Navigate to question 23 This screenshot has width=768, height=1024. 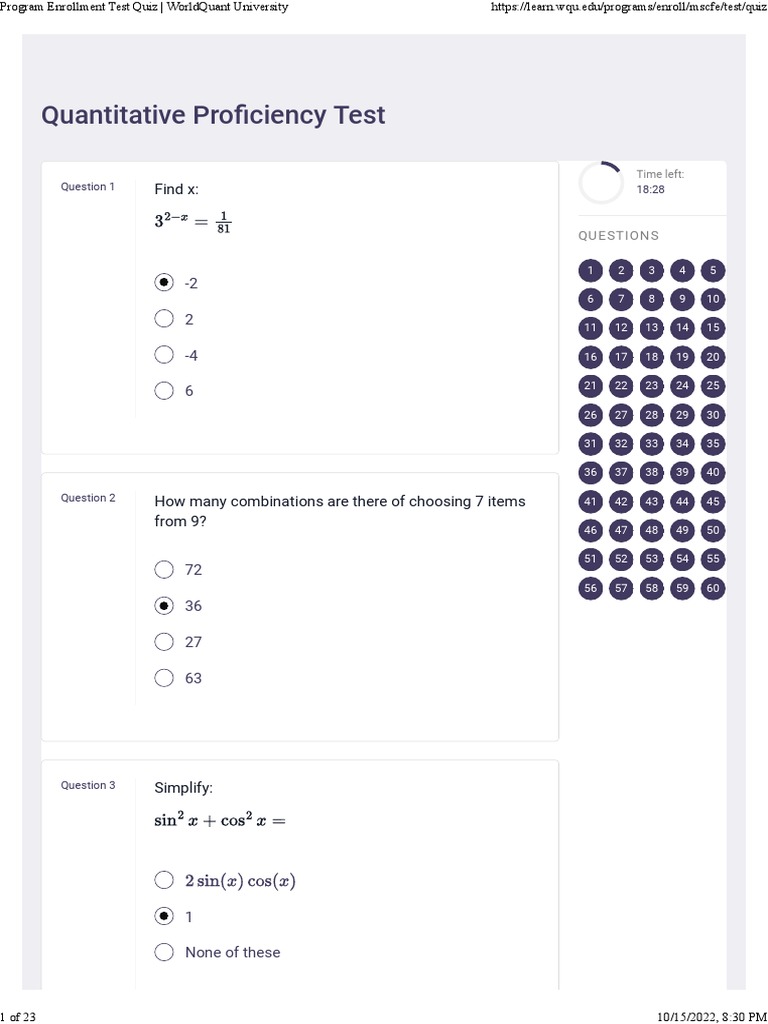point(652,386)
